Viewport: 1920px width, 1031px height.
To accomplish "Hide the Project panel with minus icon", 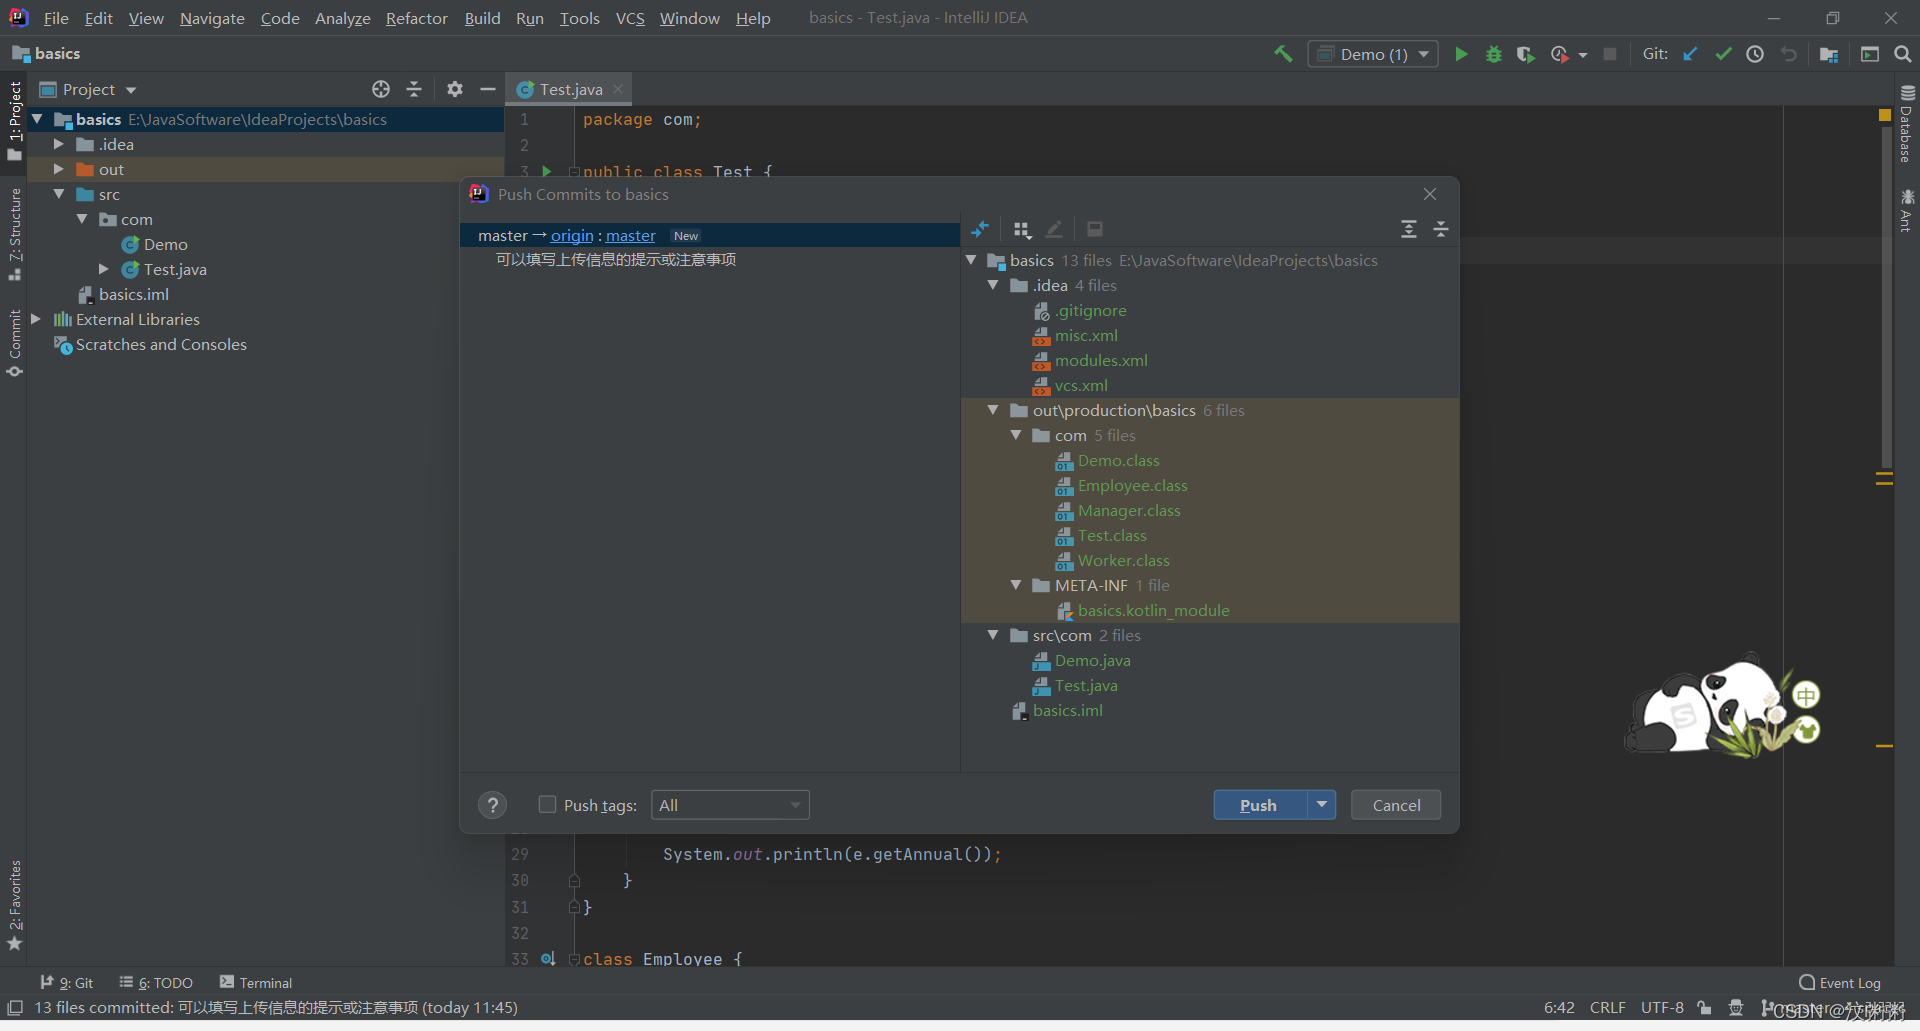I will [488, 89].
